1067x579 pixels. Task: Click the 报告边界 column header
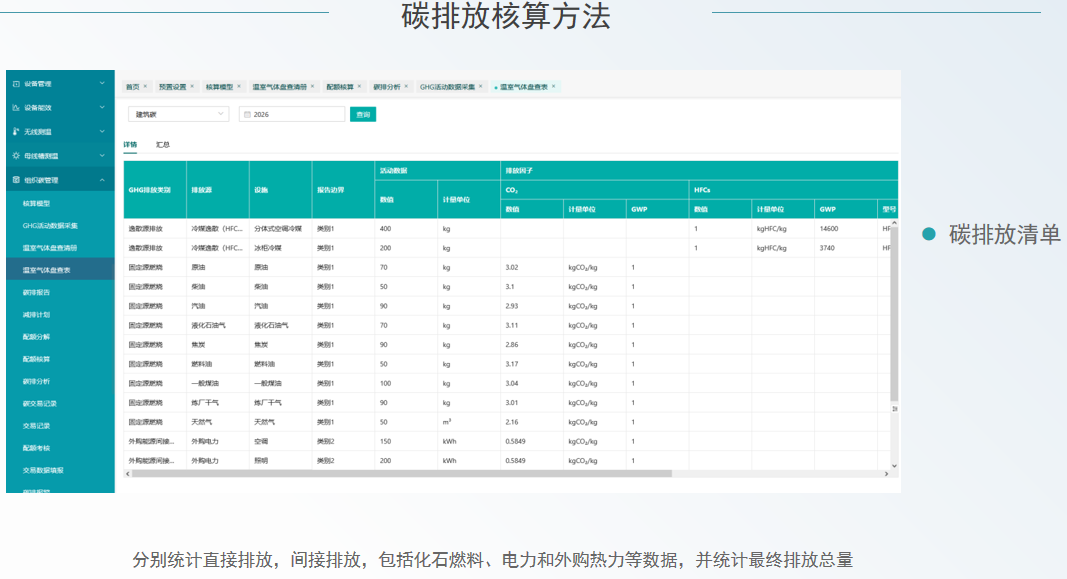(x=343, y=190)
